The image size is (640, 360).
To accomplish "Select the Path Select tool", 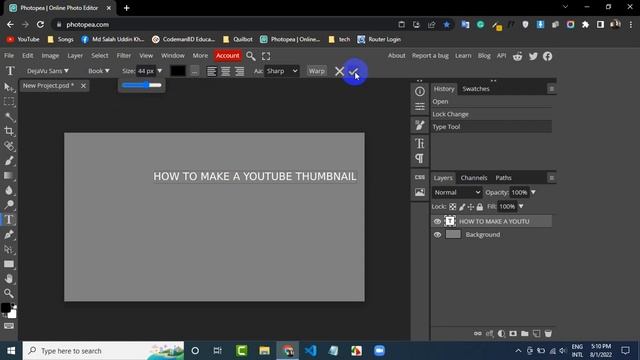I will click(9, 249).
